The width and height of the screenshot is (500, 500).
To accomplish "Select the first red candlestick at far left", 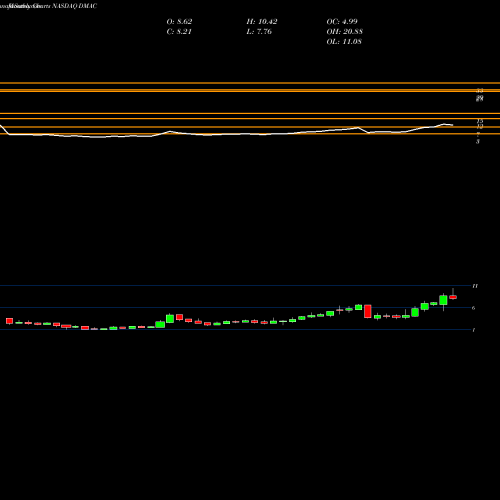I will (9, 321).
